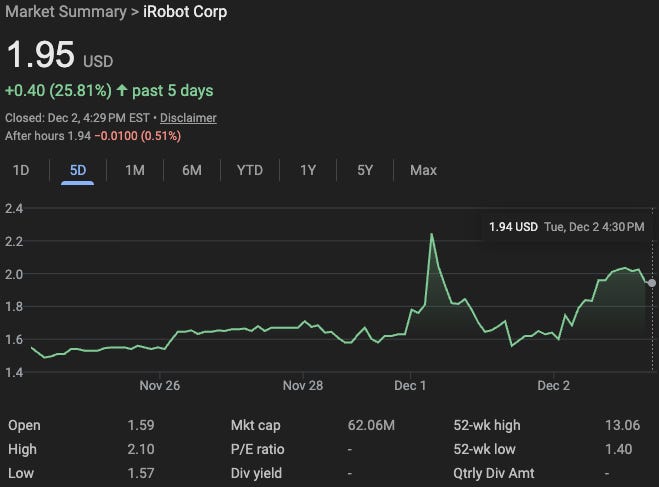Click the Dec 2 axis label
The width and height of the screenshot is (659, 487).
click(554, 386)
